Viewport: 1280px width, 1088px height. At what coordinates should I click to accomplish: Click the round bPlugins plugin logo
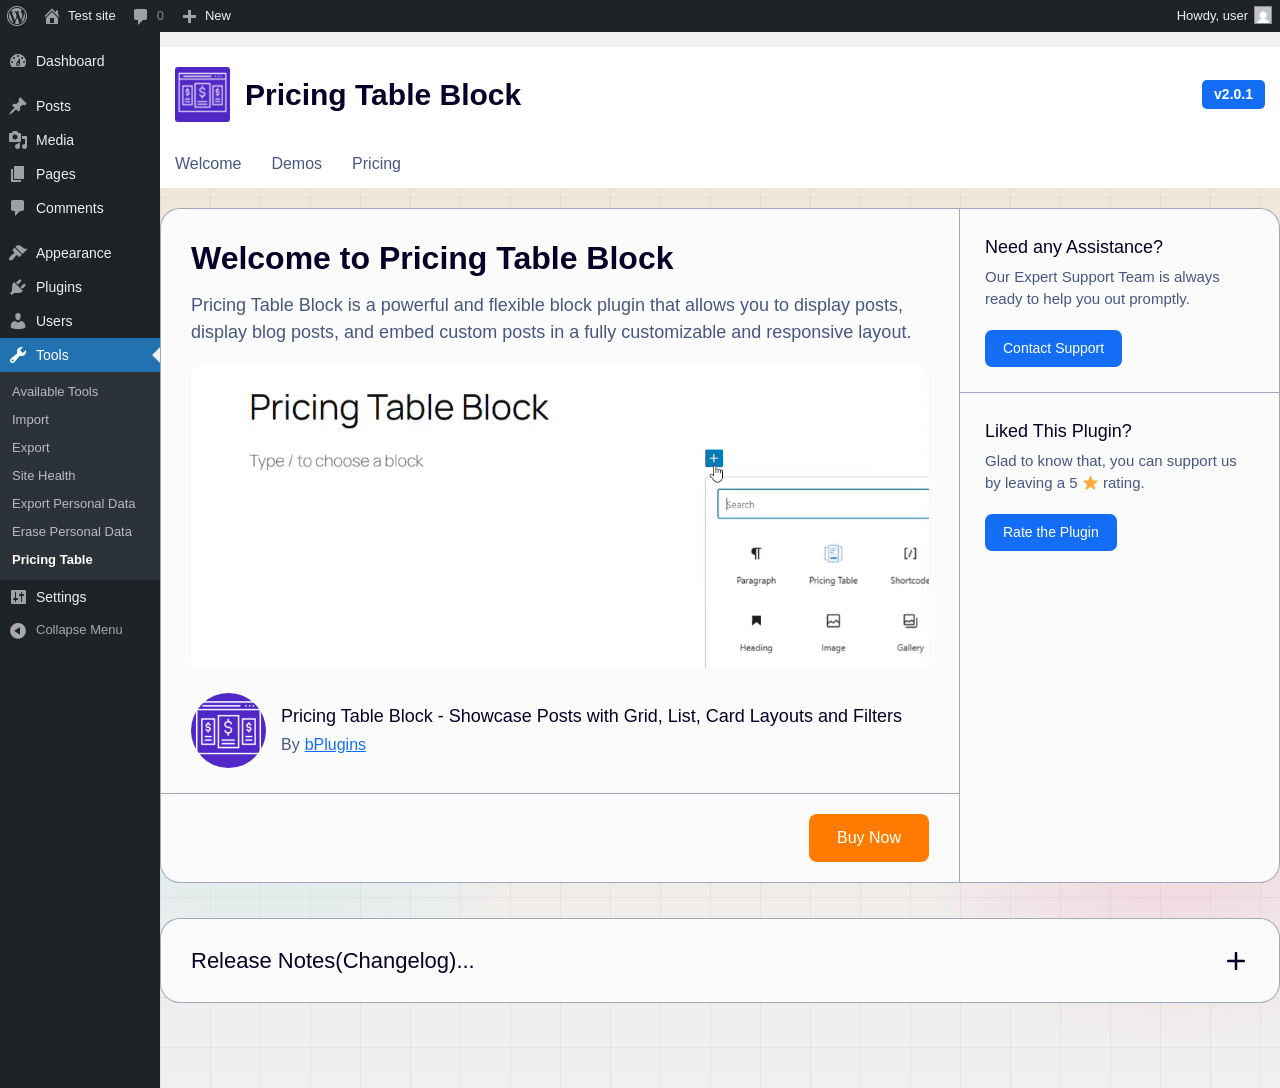pos(228,731)
